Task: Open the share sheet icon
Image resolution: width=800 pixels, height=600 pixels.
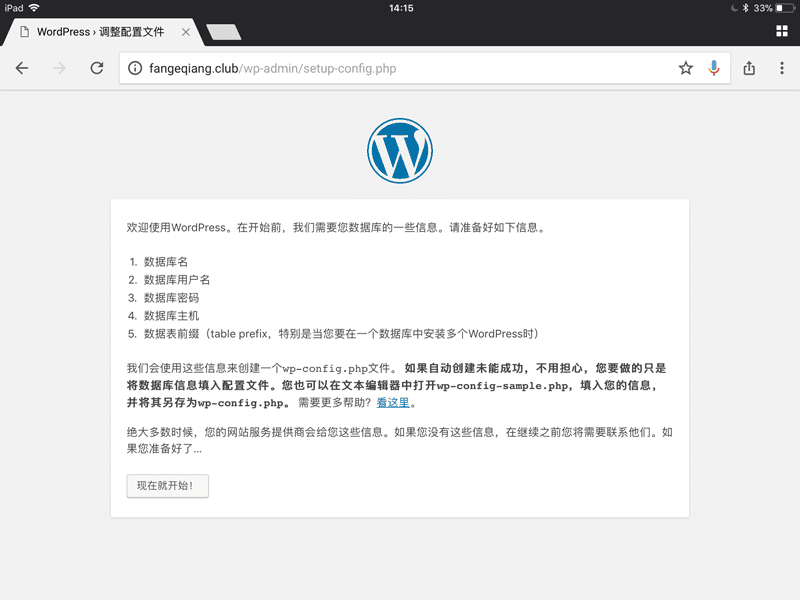Action: point(749,68)
